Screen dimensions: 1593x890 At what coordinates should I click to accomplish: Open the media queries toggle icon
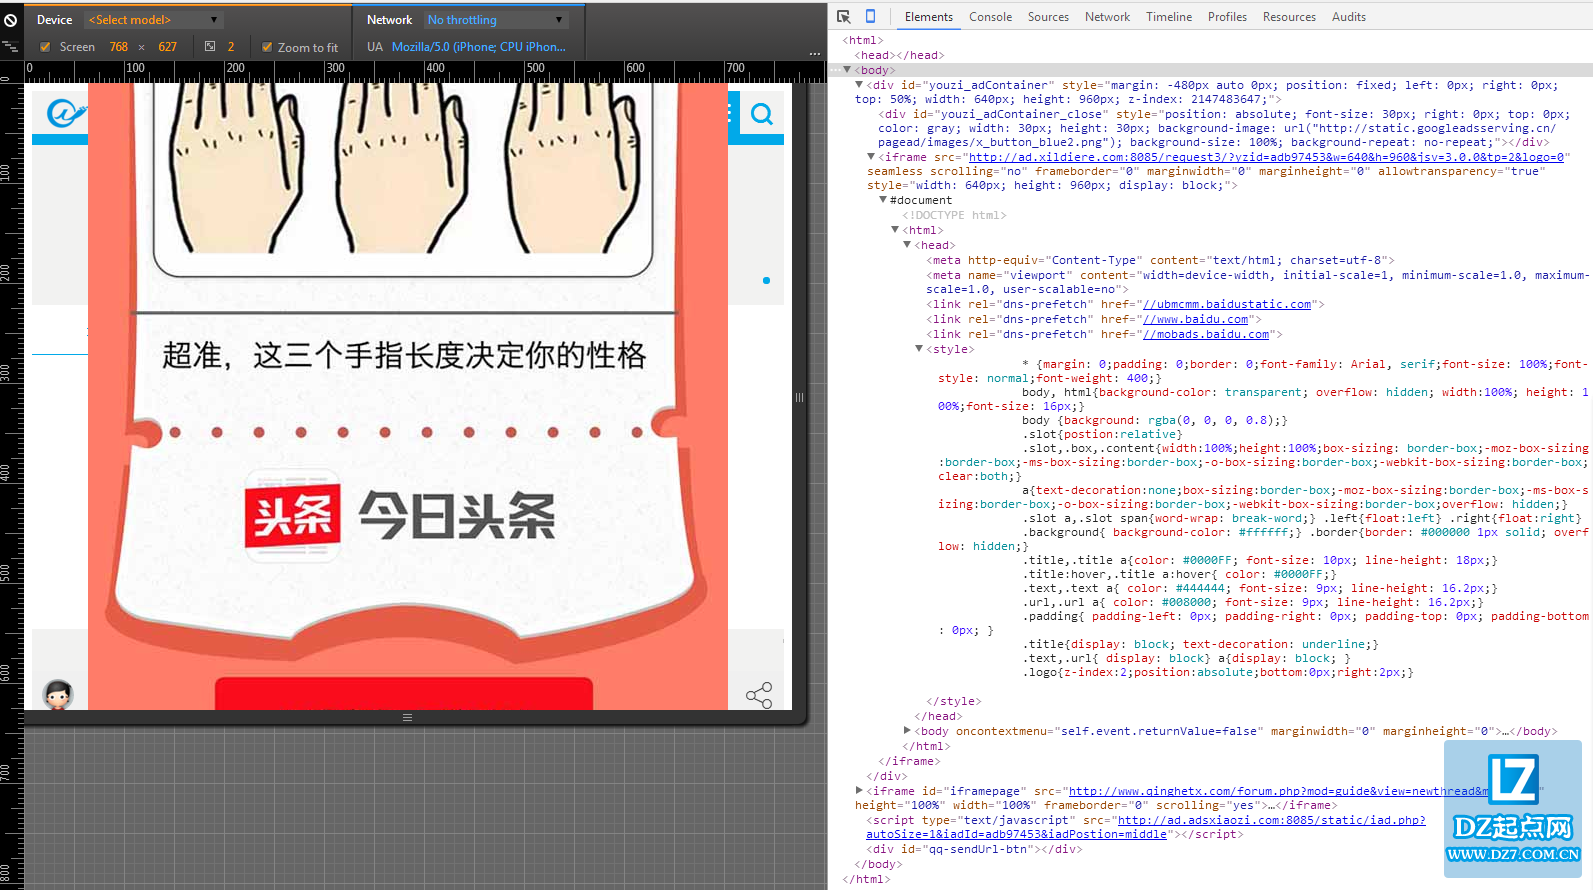(10, 46)
